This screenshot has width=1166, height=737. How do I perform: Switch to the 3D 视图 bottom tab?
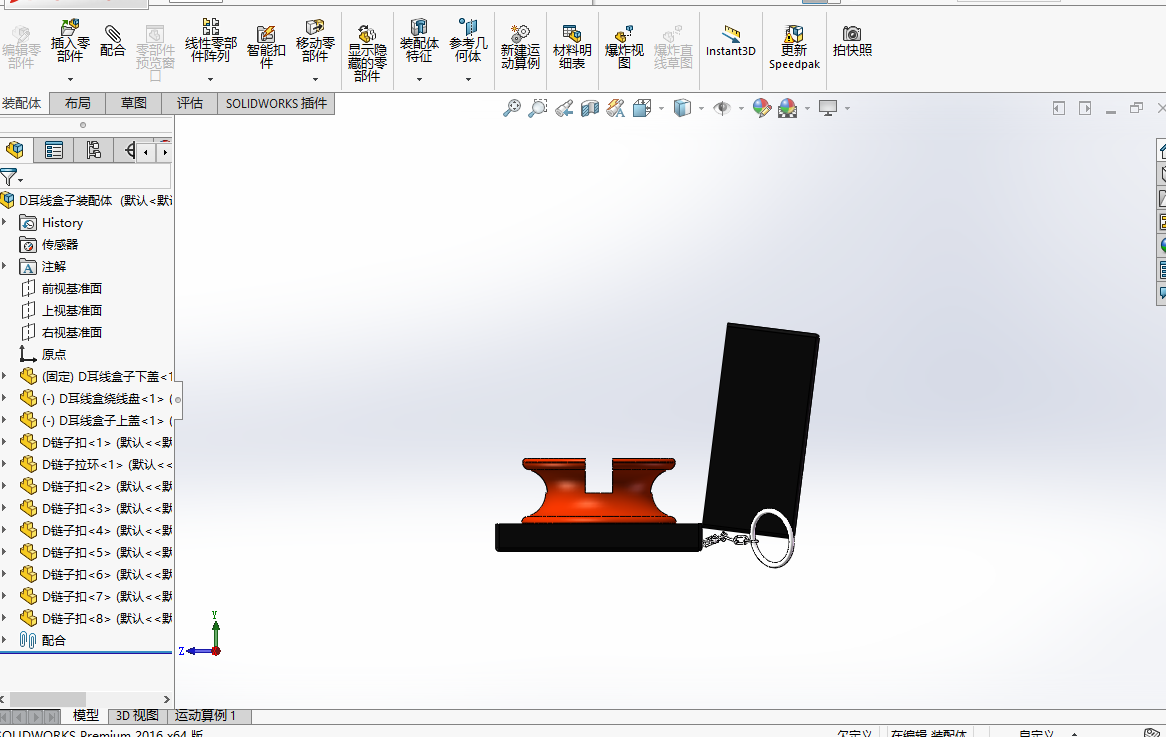(x=138, y=715)
